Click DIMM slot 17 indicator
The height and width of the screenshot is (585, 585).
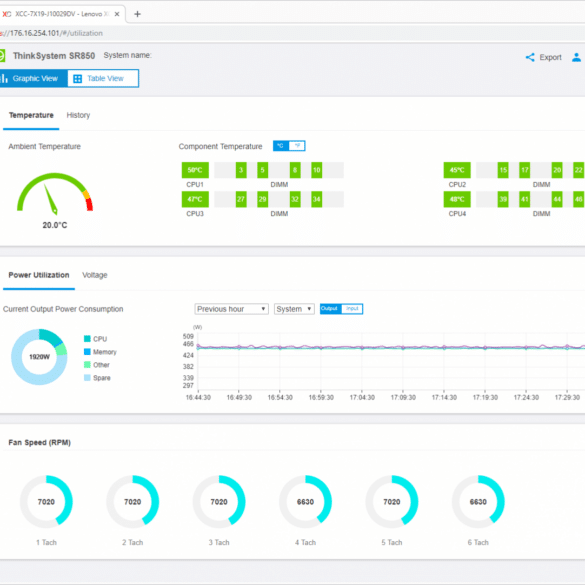point(525,170)
